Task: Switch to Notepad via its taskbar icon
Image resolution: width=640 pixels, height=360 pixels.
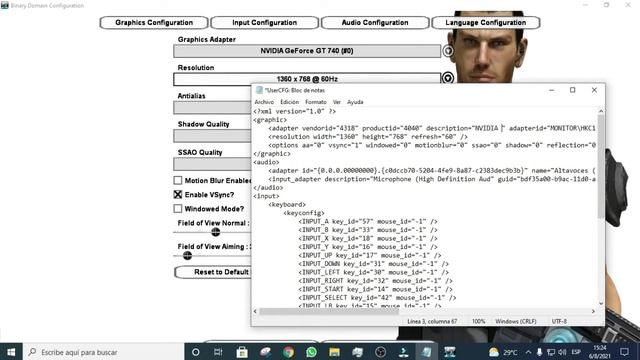Action: (426, 352)
